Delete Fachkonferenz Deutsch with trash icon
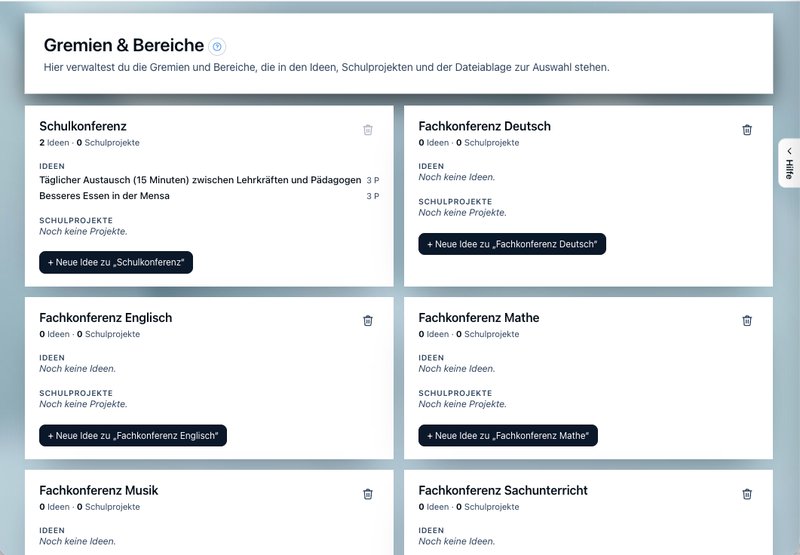This screenshot has height=555, width=800. [x=747, y=130]
